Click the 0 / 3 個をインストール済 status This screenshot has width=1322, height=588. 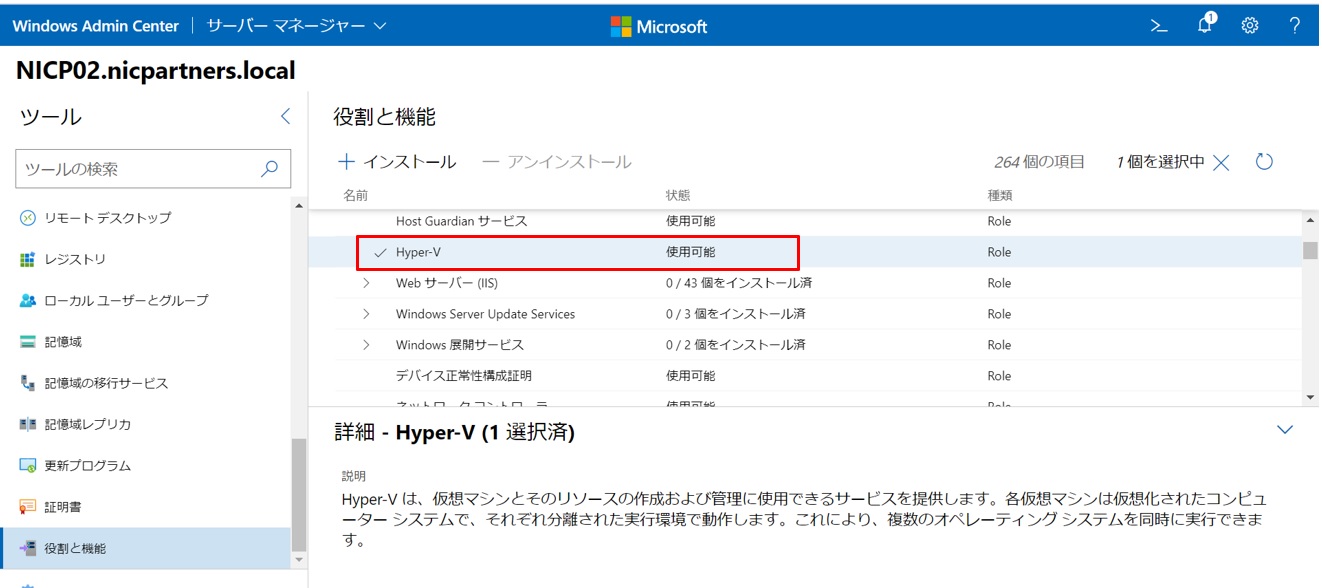tap(735, 314)
